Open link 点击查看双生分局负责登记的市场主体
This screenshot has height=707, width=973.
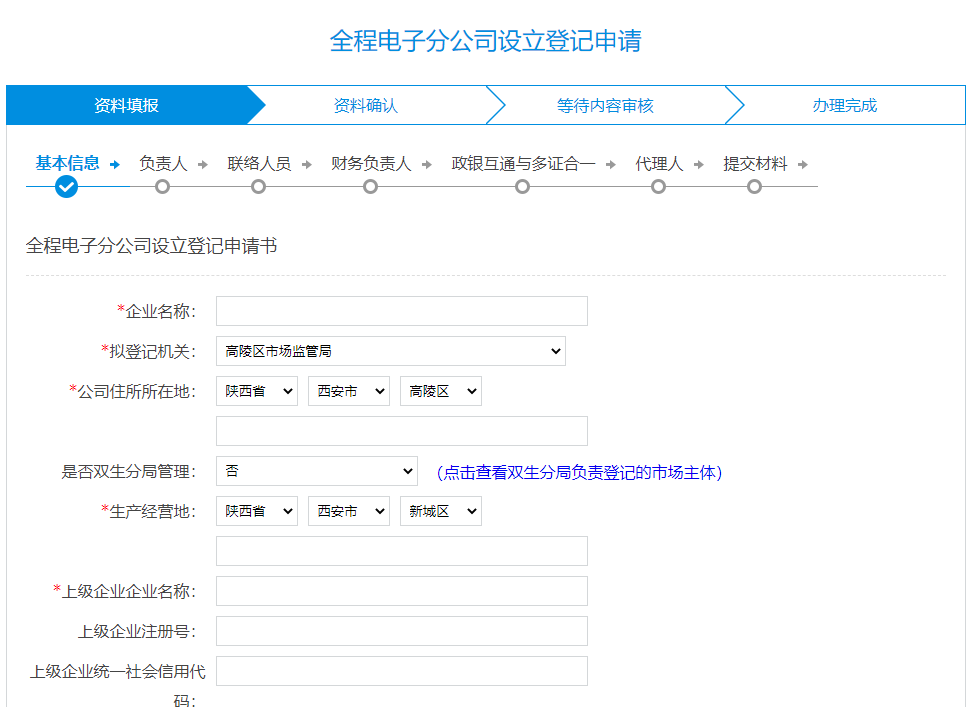(x=580, y=472)
